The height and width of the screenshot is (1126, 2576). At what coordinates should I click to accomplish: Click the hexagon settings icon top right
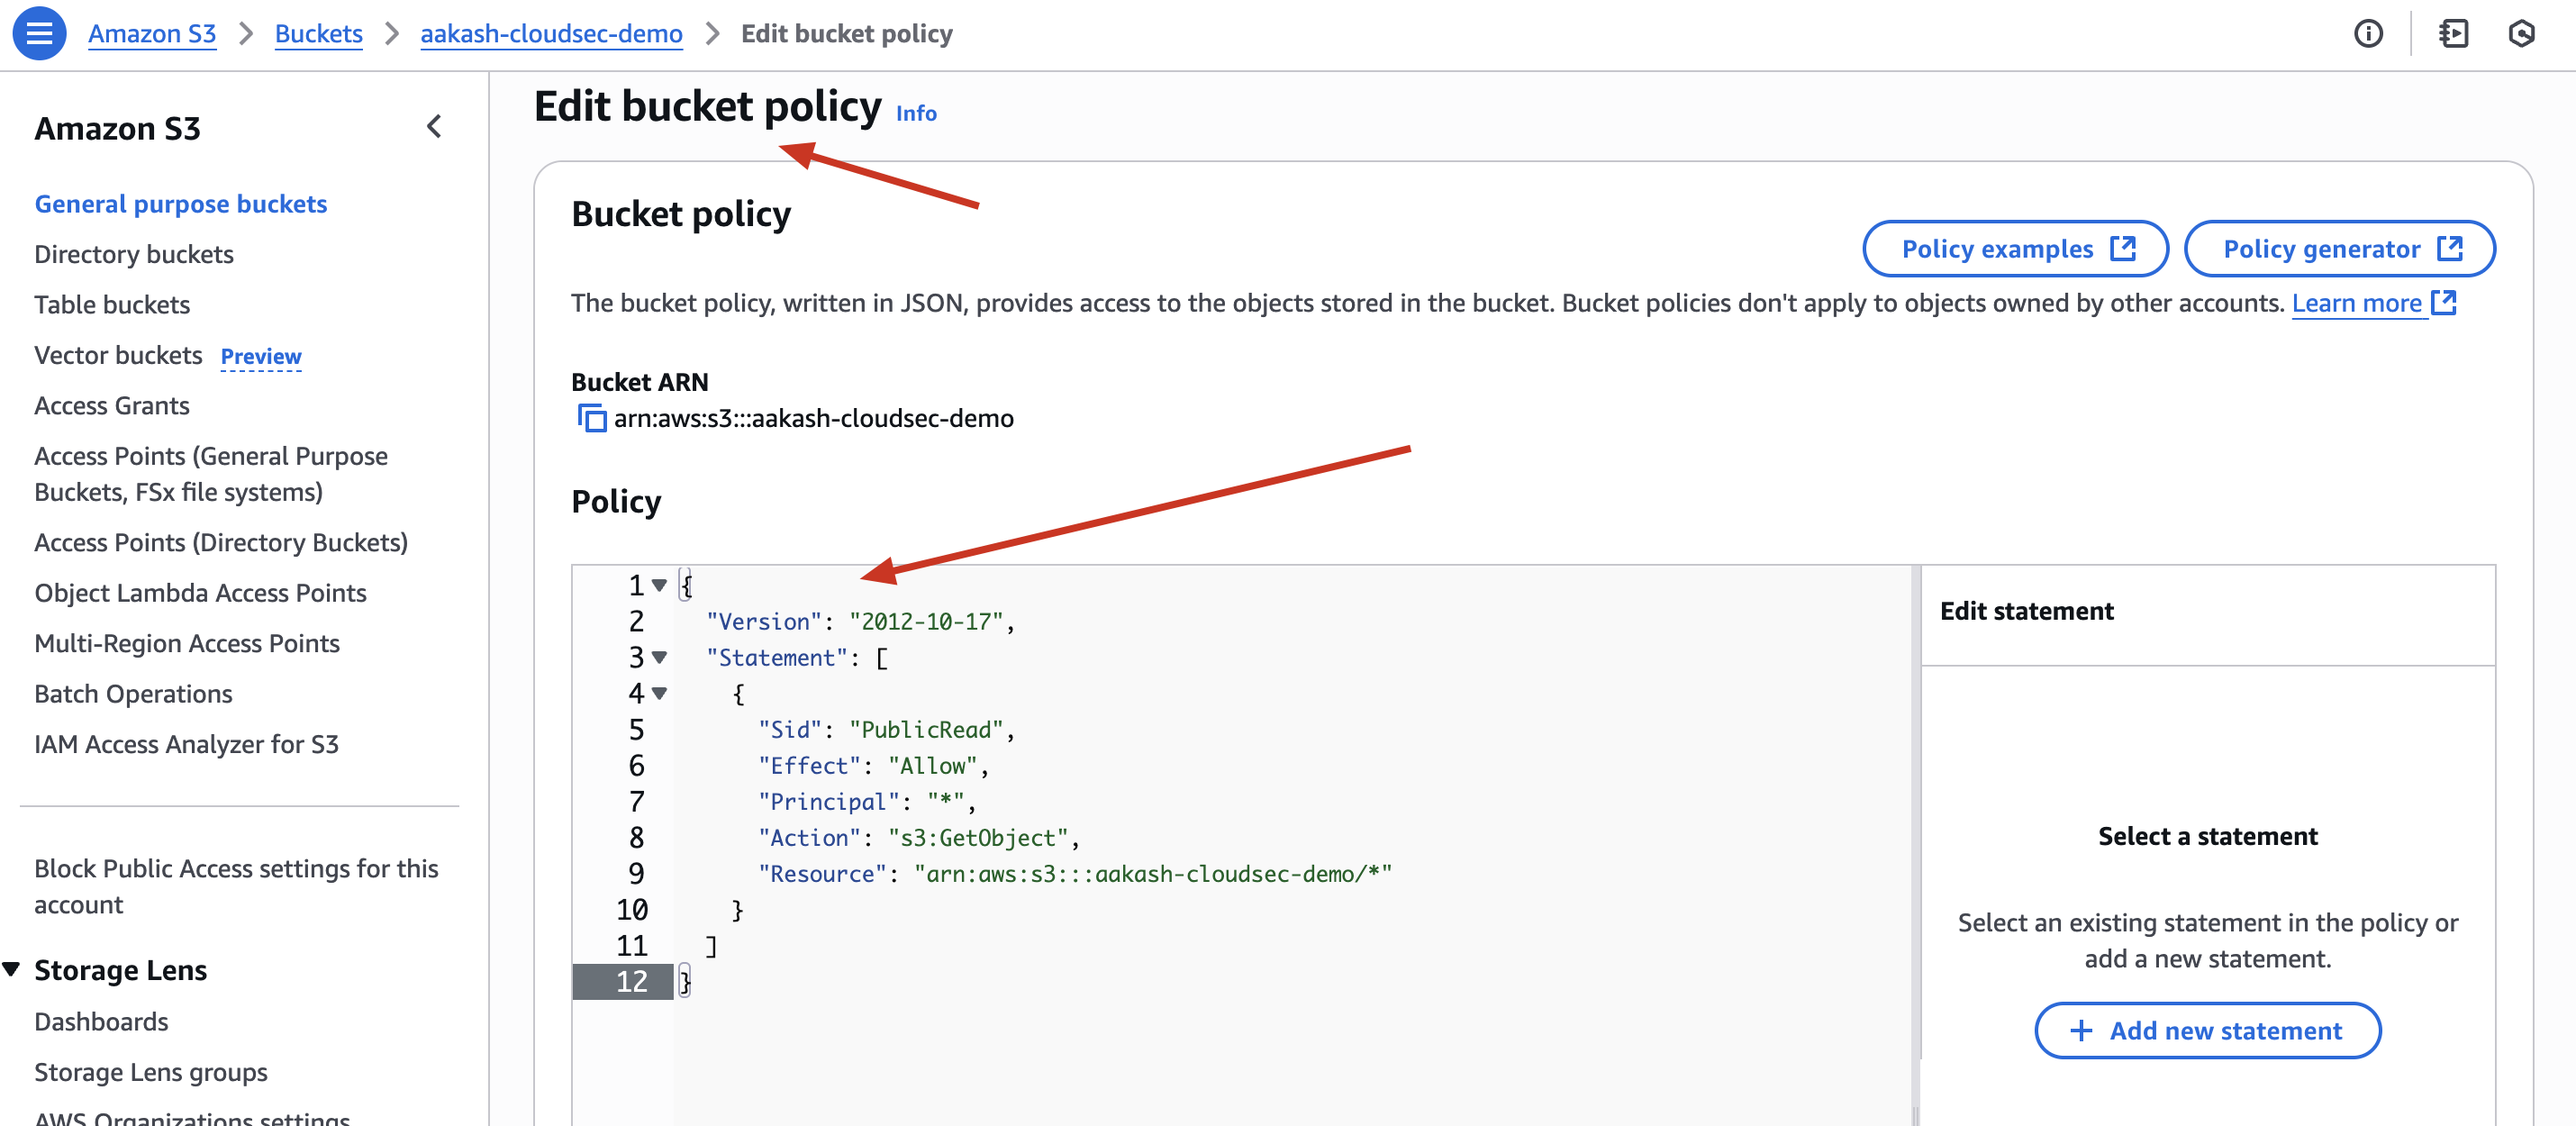pyautogui.click(x=2522, y=34)
